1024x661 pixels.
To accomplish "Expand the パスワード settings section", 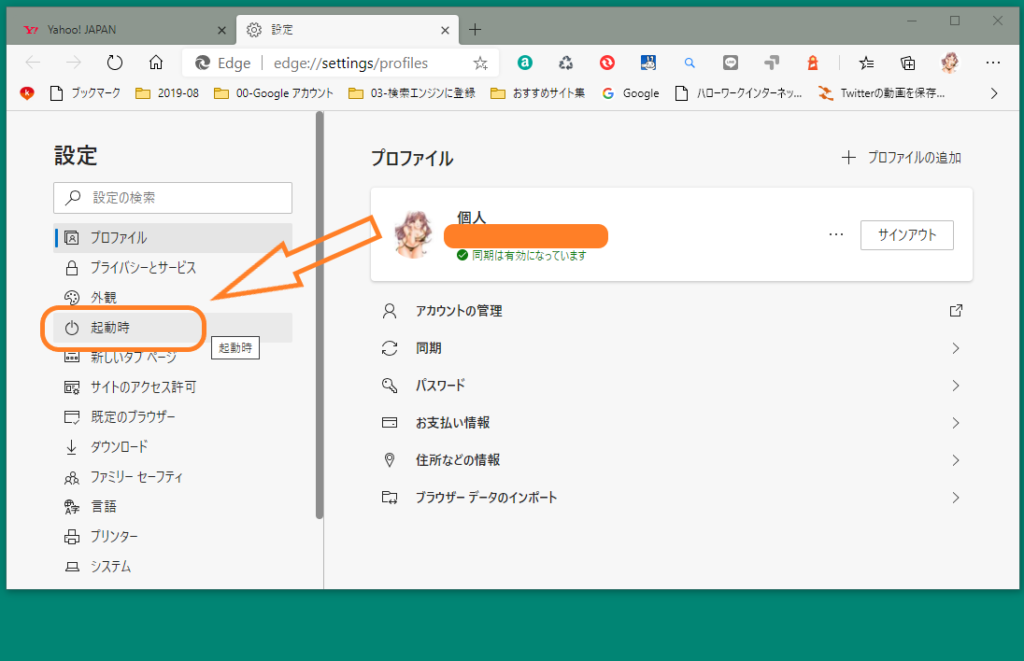I will point(671,385).
